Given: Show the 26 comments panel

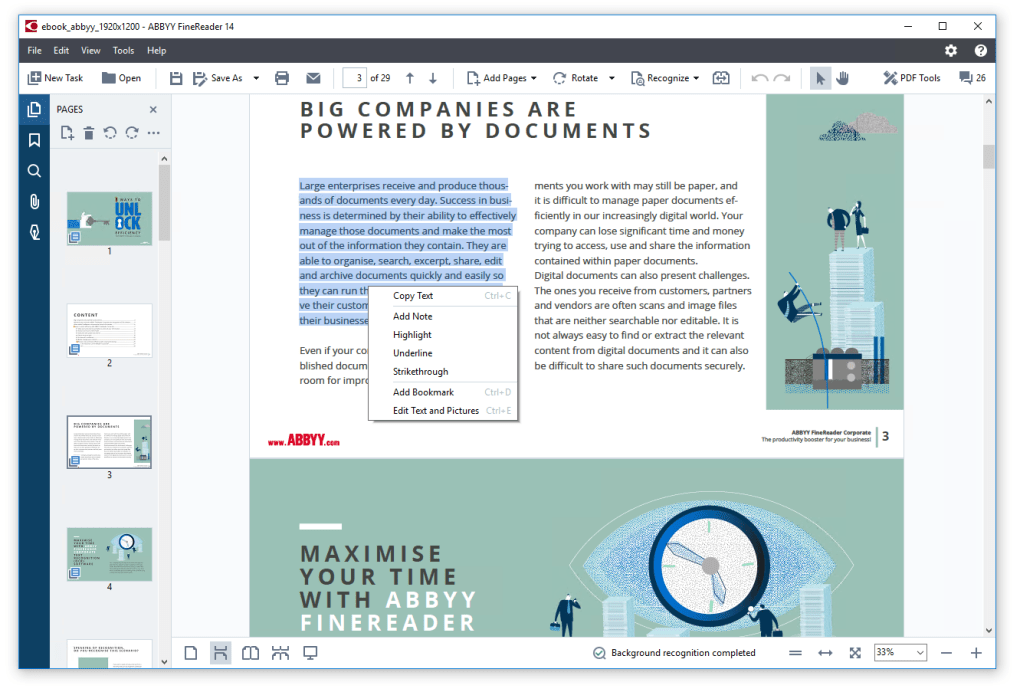Looking at the screenshot, I should pos(973,78).
